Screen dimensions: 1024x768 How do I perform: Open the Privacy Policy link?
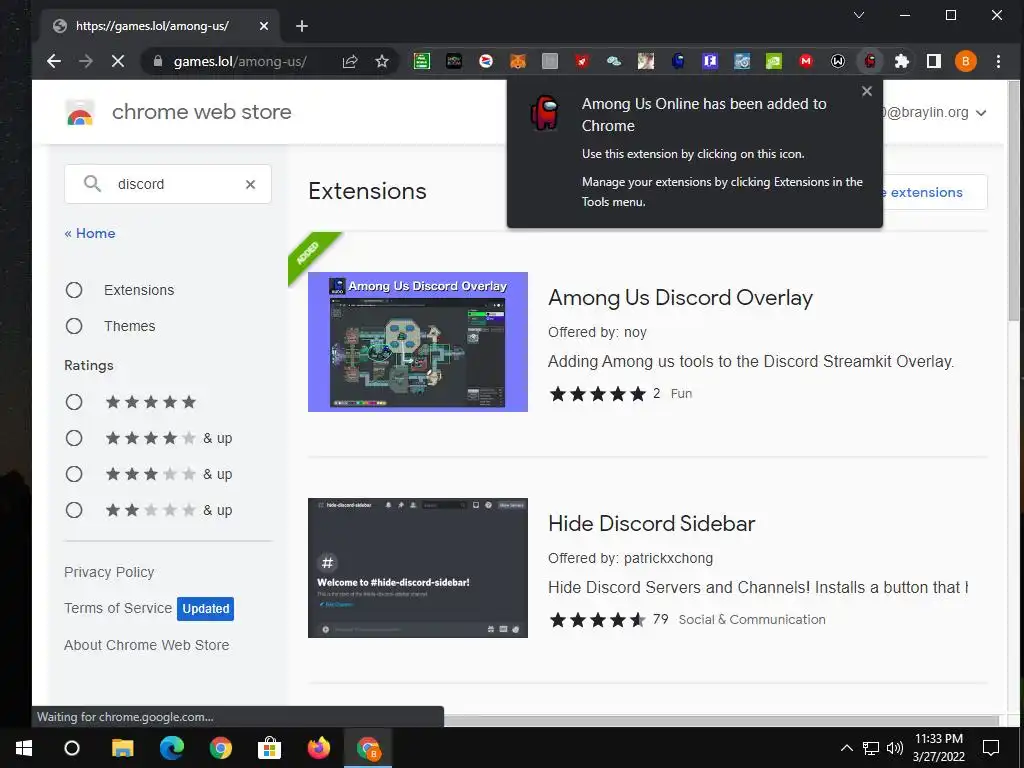pyautogui.click(x=109, y=572)
